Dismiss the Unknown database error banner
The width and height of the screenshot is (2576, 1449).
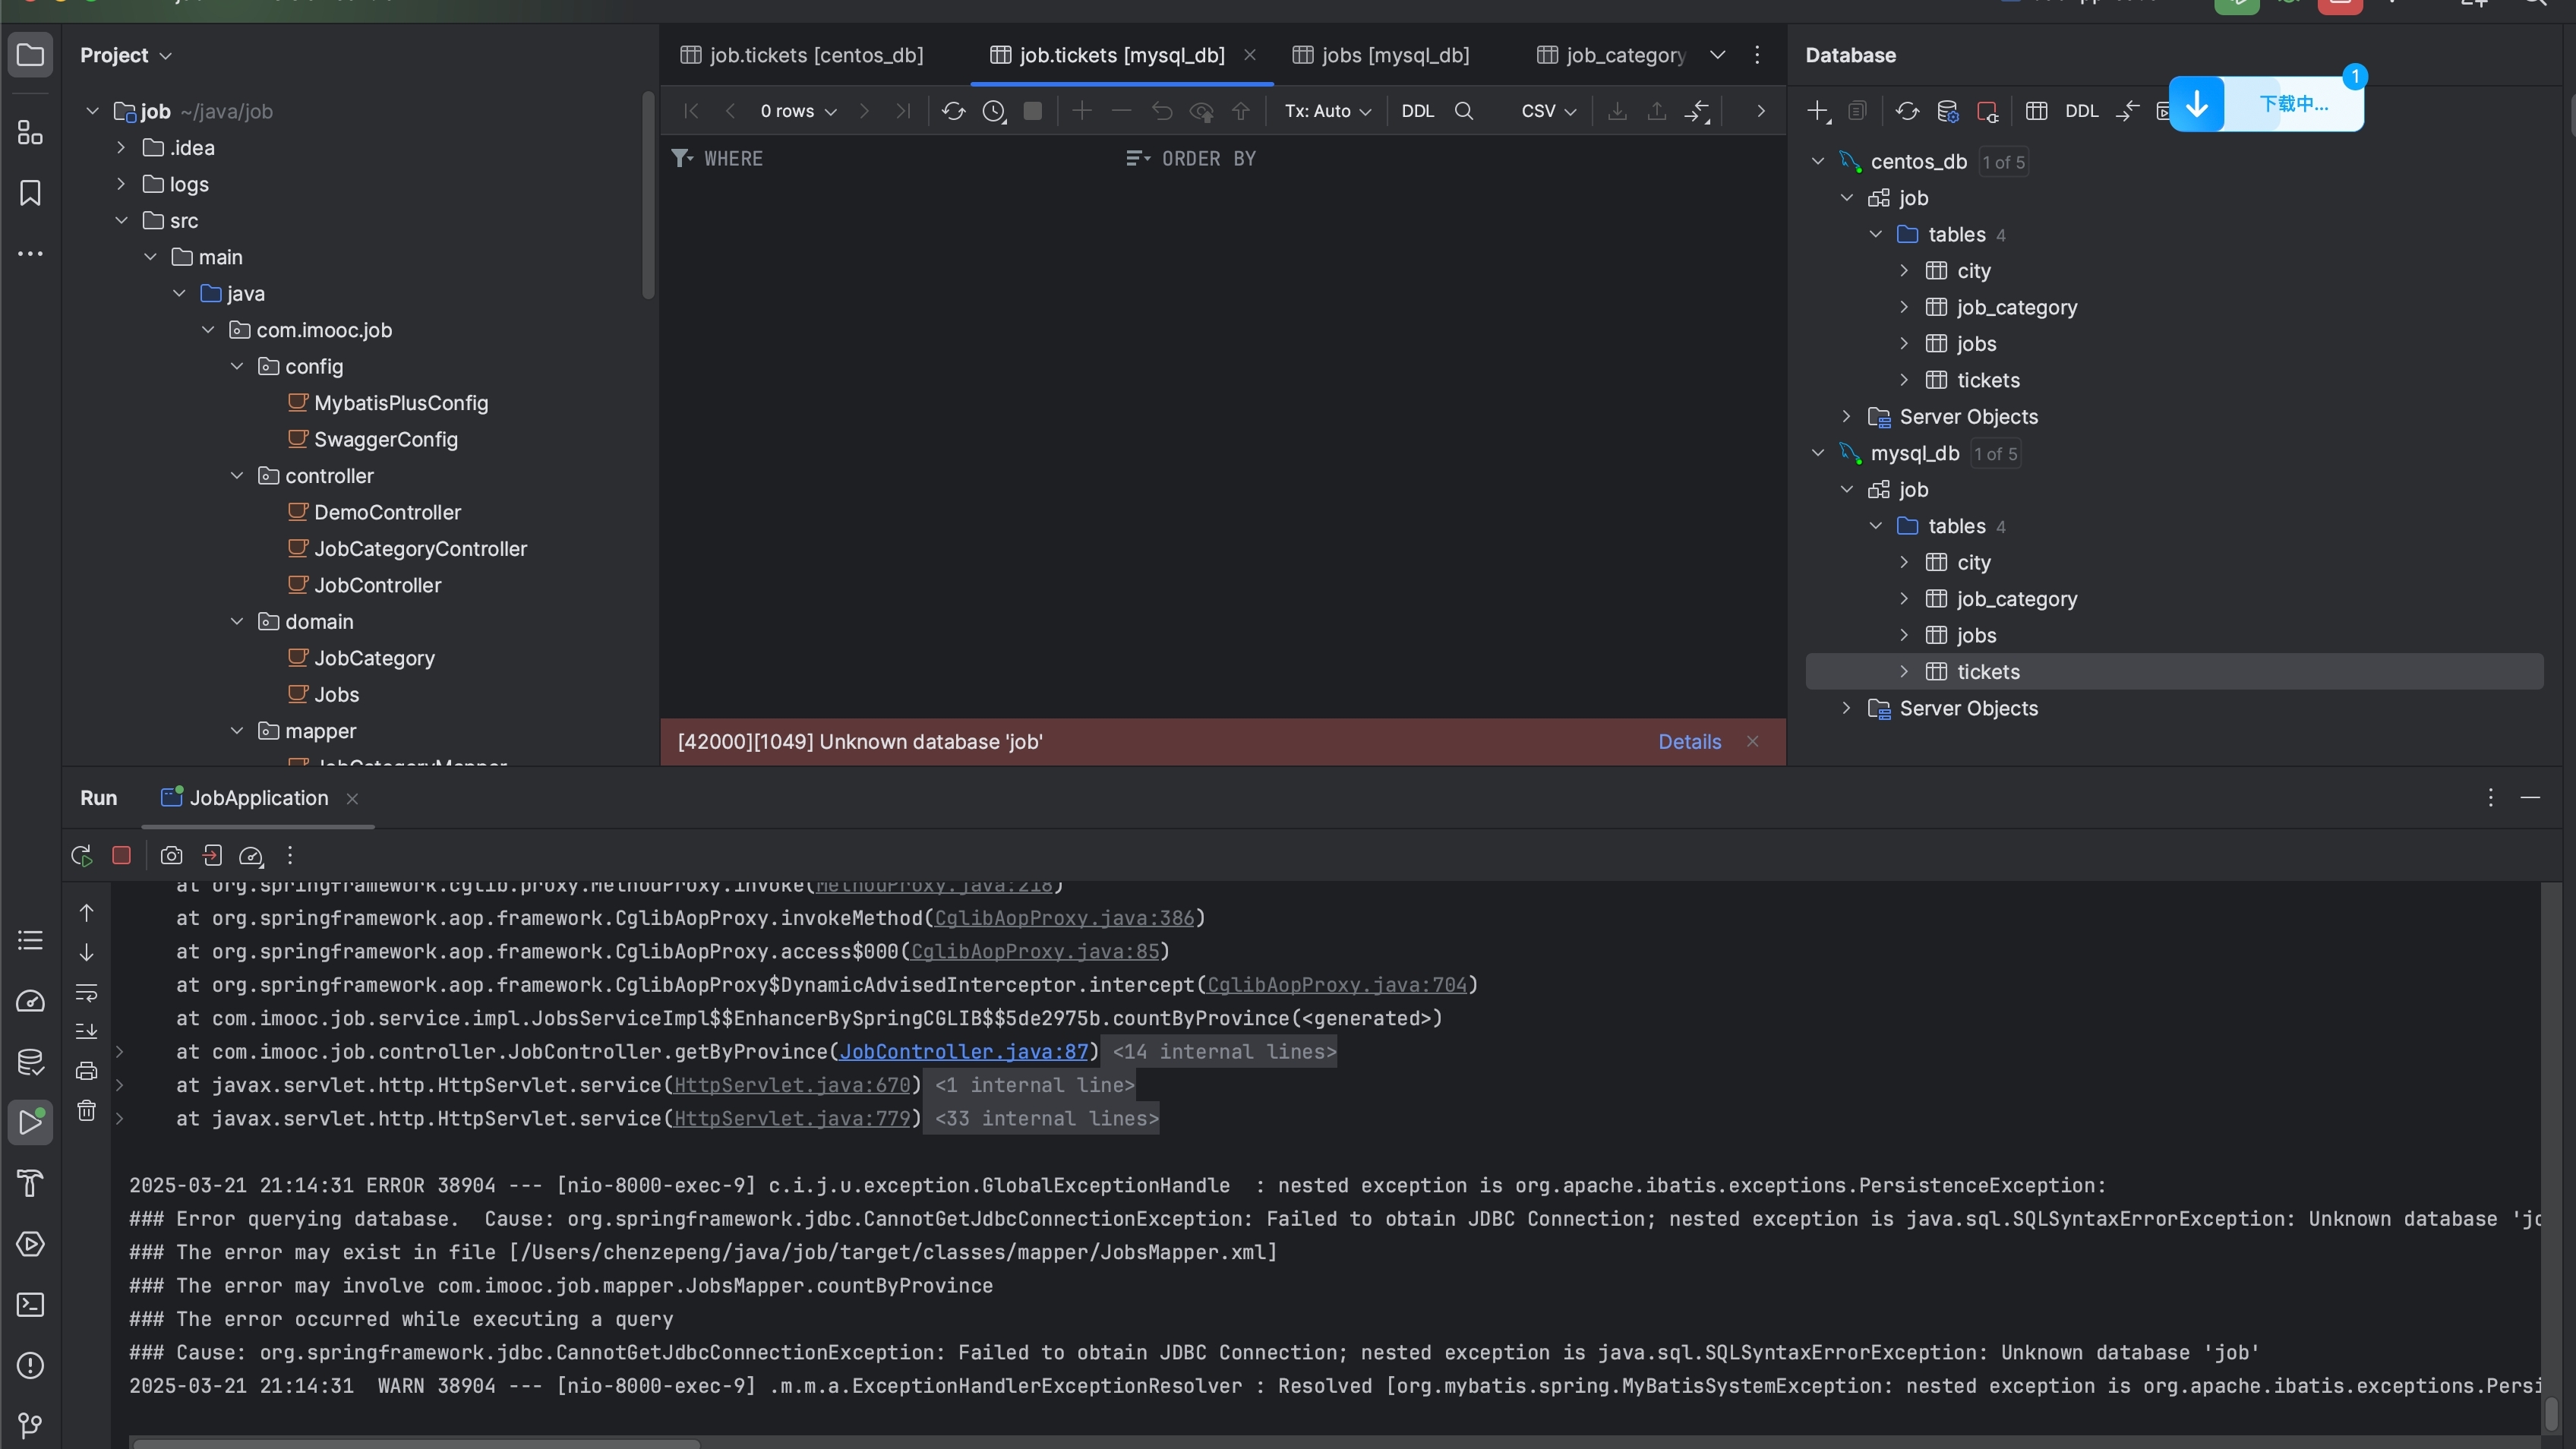click(1753, 742)
